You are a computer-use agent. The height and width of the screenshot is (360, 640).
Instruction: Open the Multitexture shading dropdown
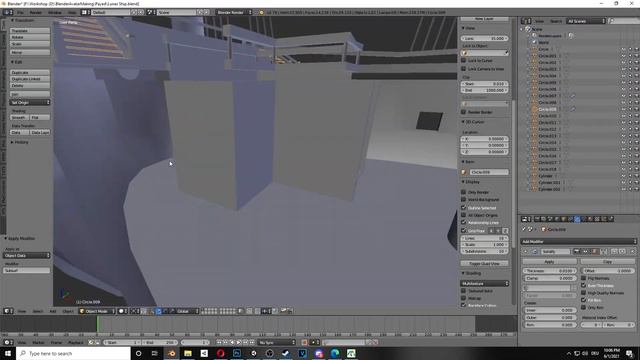pyautogui.click(x=485, y=283)
